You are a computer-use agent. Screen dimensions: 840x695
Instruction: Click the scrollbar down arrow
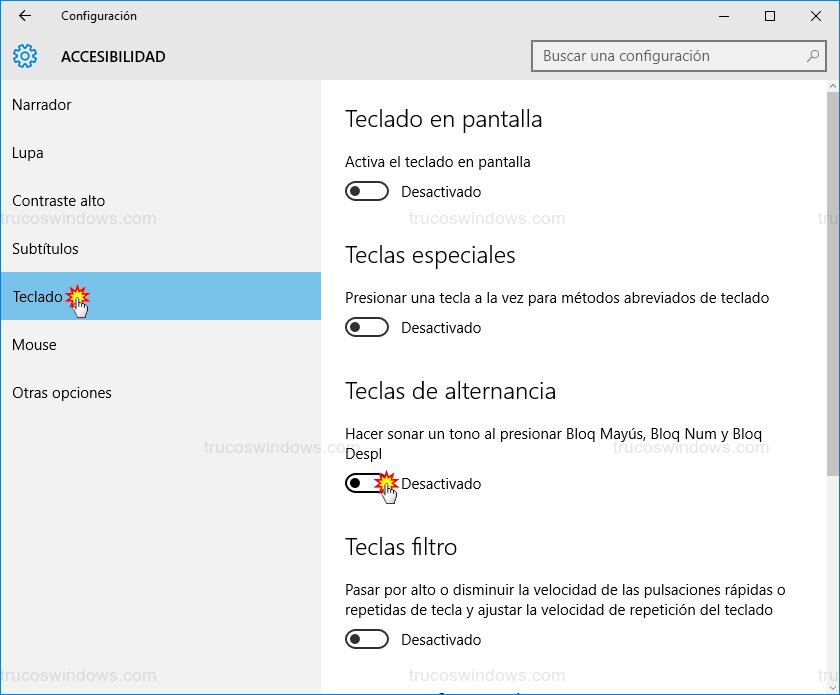point(833,686)
